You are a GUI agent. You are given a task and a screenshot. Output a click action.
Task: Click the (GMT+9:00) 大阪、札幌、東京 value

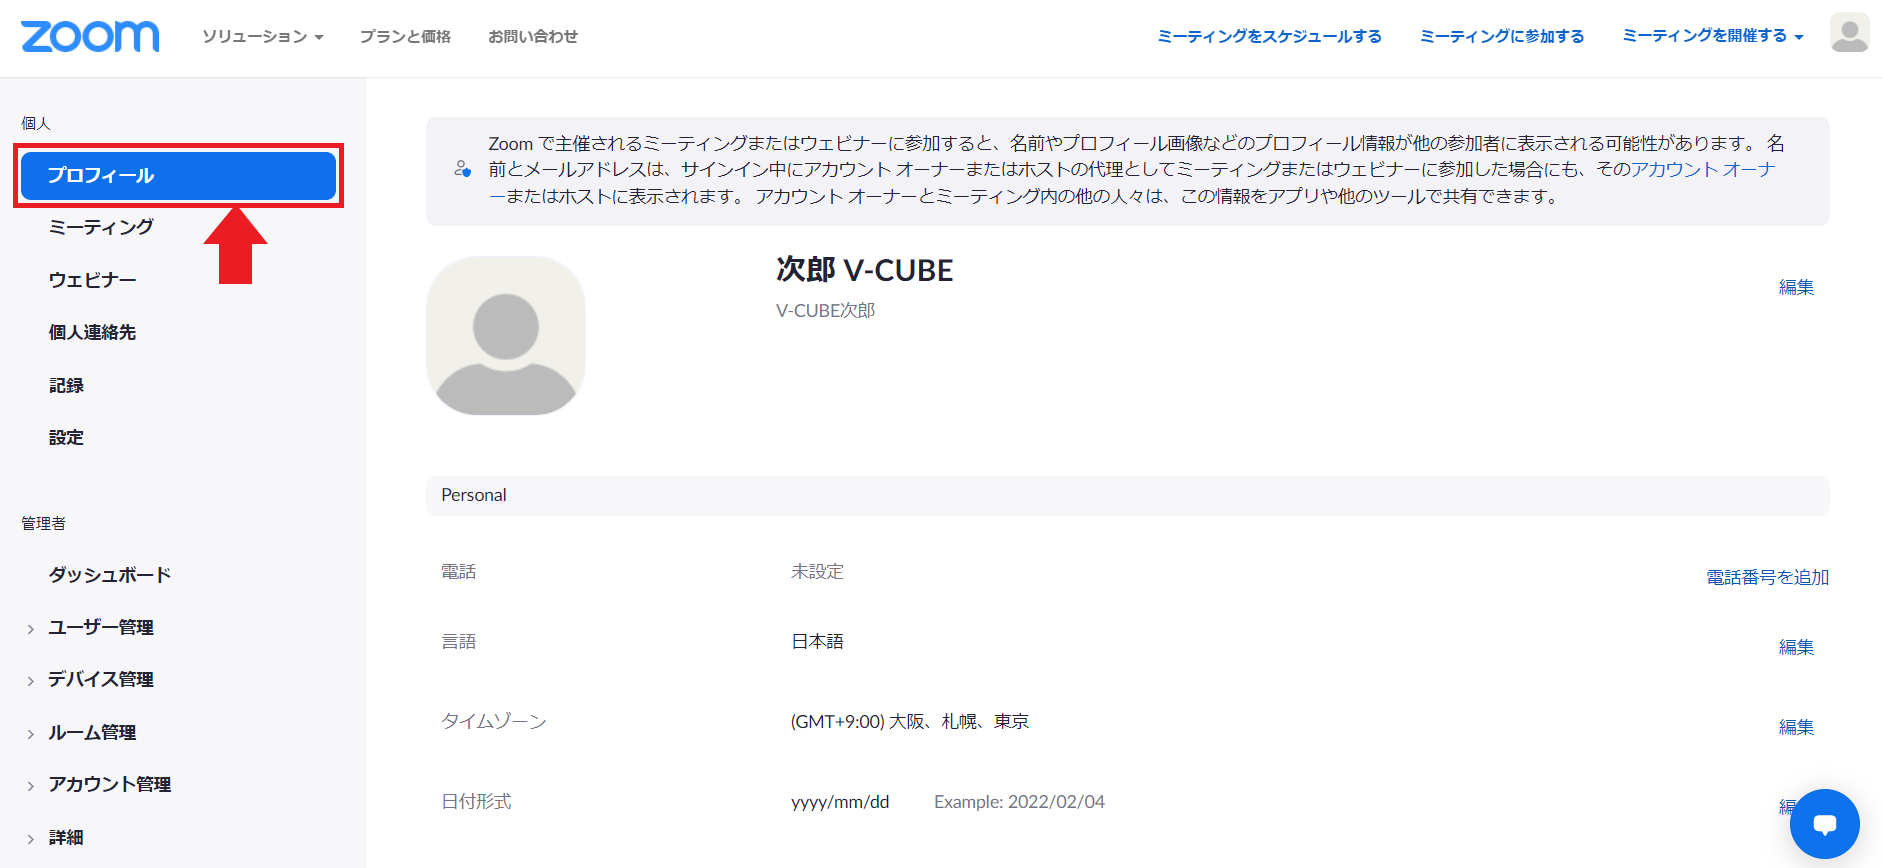[x=910, y=722]
